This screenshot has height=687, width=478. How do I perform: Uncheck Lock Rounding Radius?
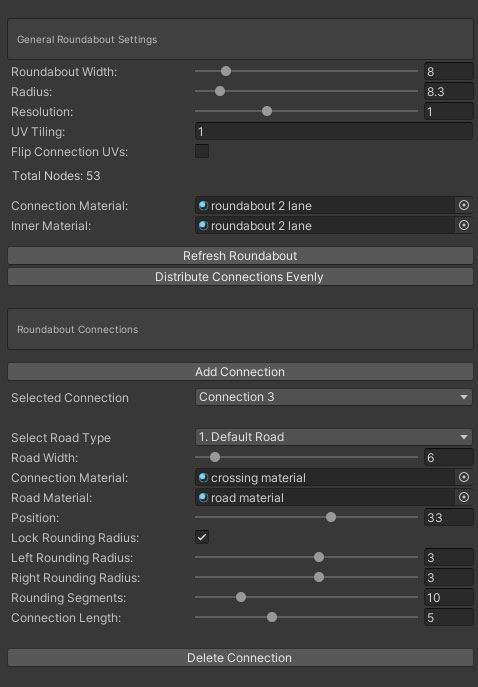click(x=202, y=537)
